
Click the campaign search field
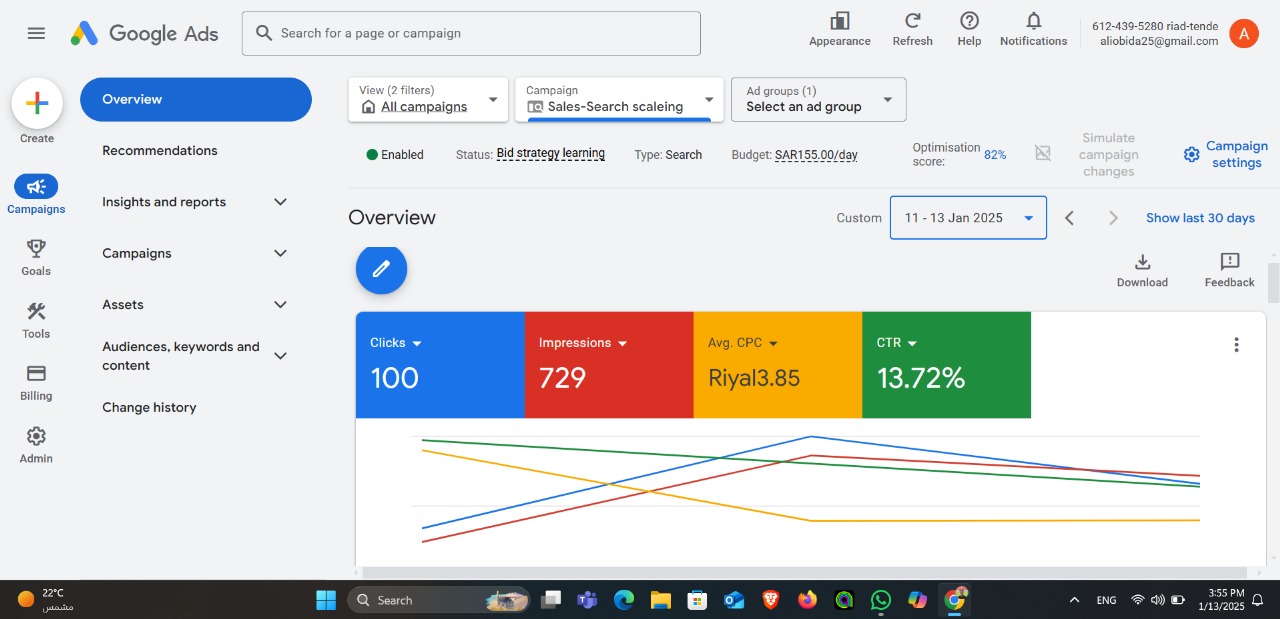(x=471, y=33)
